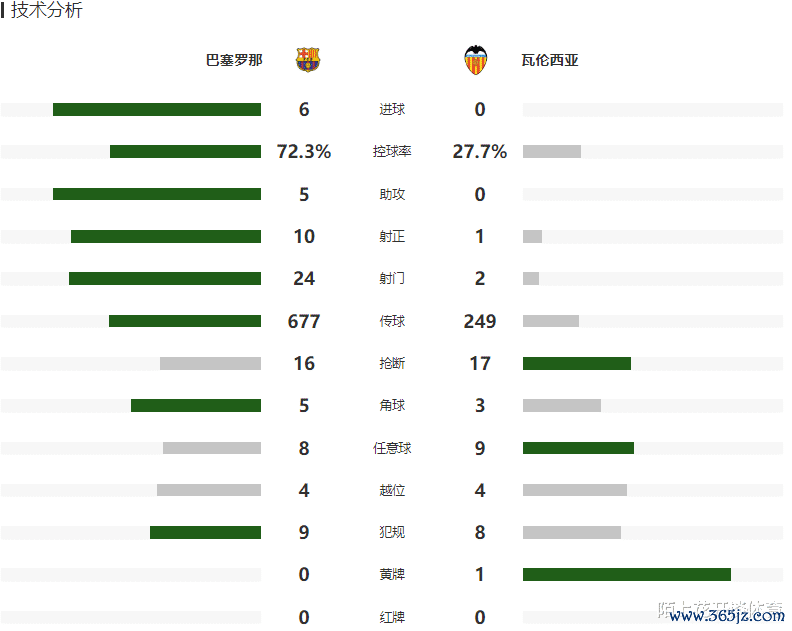Click Valencia's 27.7% possession bar

(x=551, y=152)
